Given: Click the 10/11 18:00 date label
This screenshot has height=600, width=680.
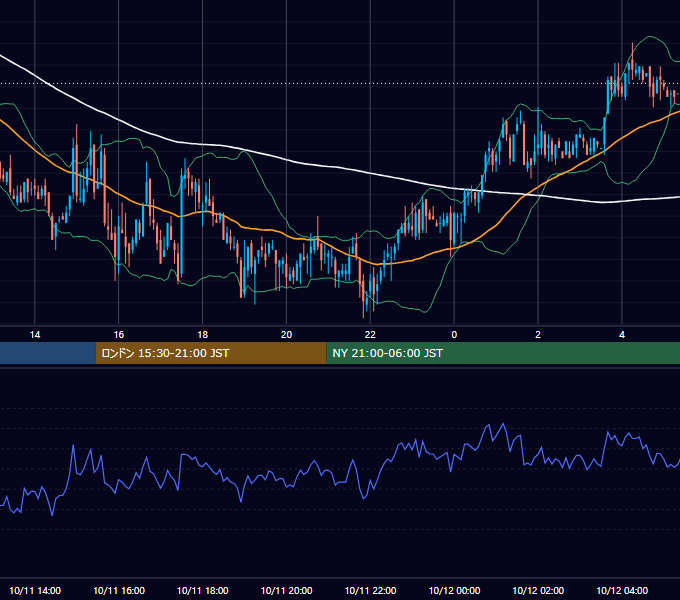Looking at the screenshot, I should click(203, 590).
